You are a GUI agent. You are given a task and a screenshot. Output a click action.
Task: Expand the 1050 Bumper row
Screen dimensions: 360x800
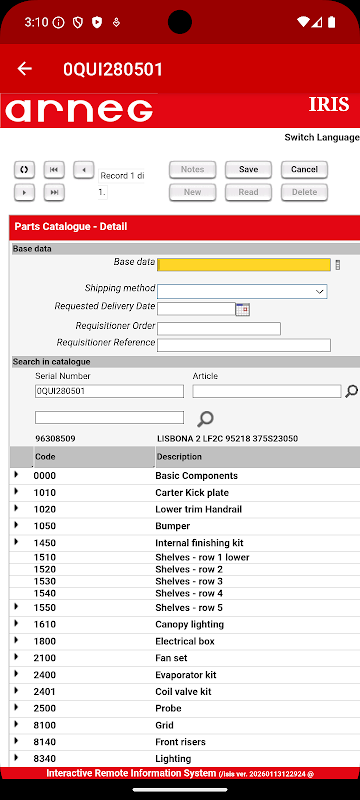[16, 524]
